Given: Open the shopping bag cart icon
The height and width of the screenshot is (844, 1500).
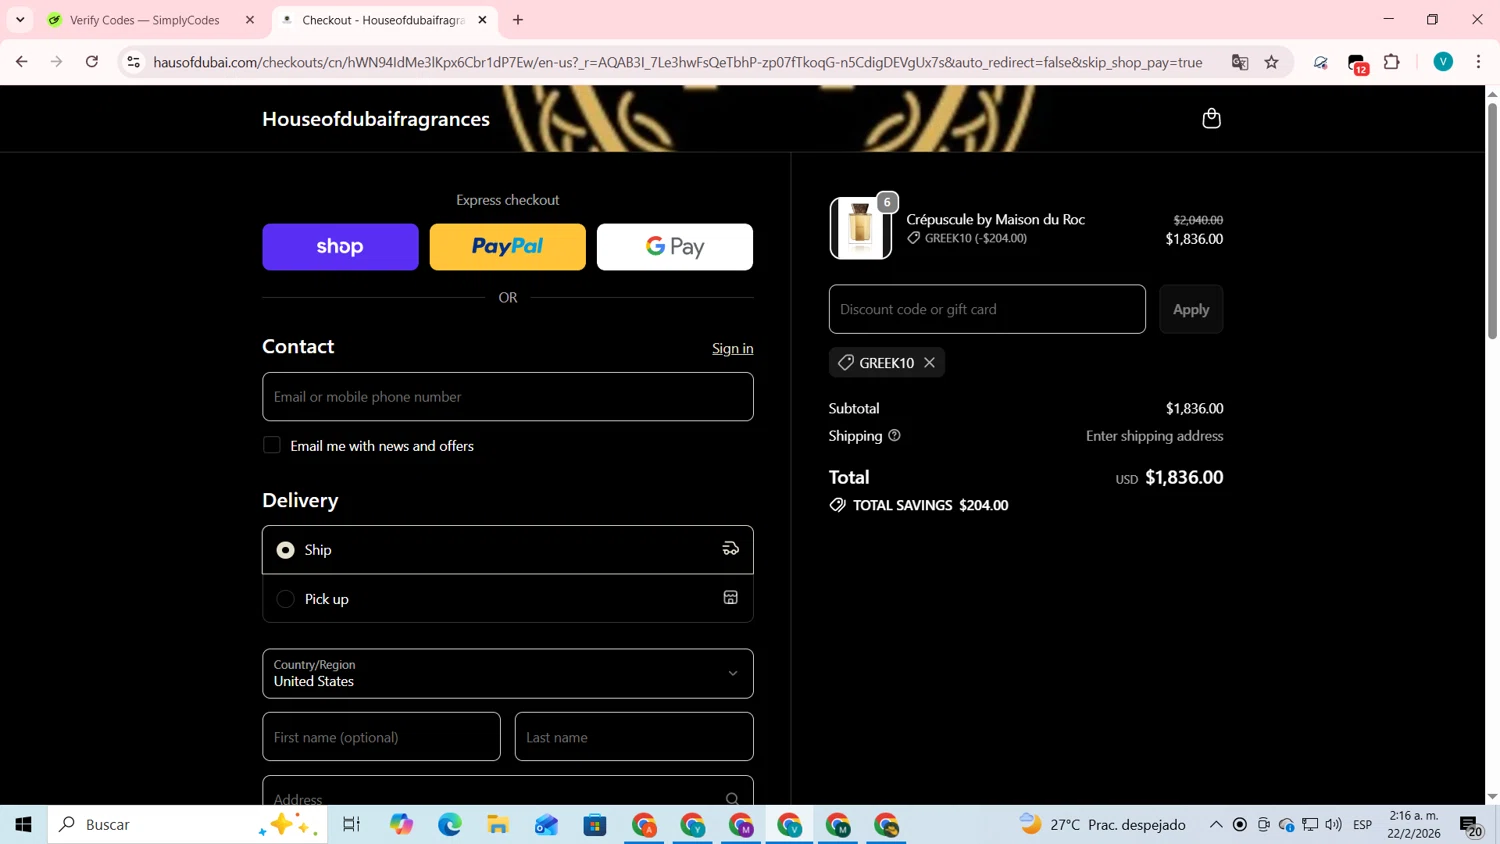Looking at the screenshot, I should 1211,119.
